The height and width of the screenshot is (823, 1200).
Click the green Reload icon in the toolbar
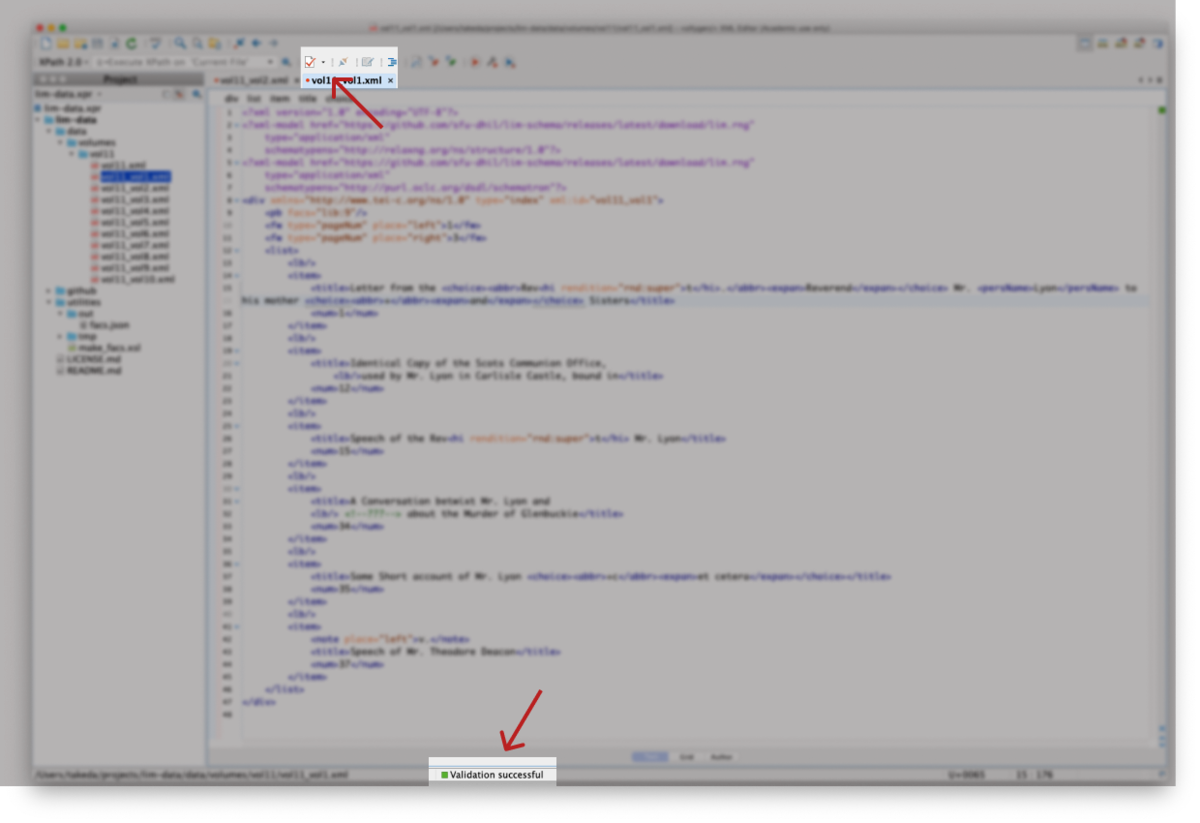(131, 44)
